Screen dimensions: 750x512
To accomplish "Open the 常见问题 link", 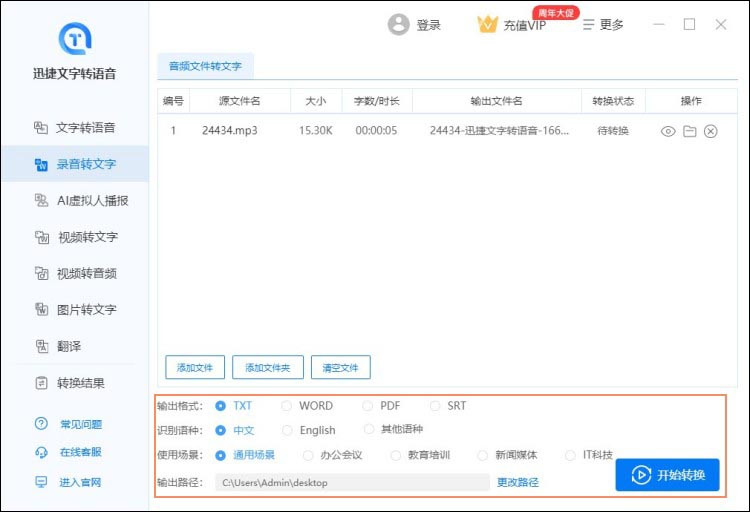I will 81,424.
